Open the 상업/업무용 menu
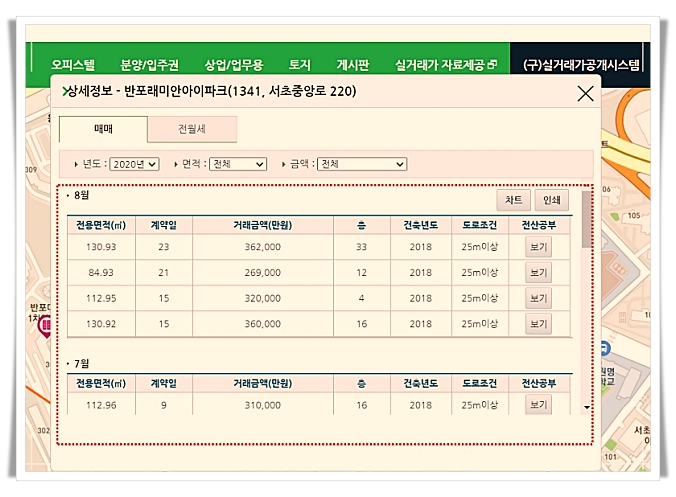The width and height of the screenshot is (676, 497). (x=234, y=65)
